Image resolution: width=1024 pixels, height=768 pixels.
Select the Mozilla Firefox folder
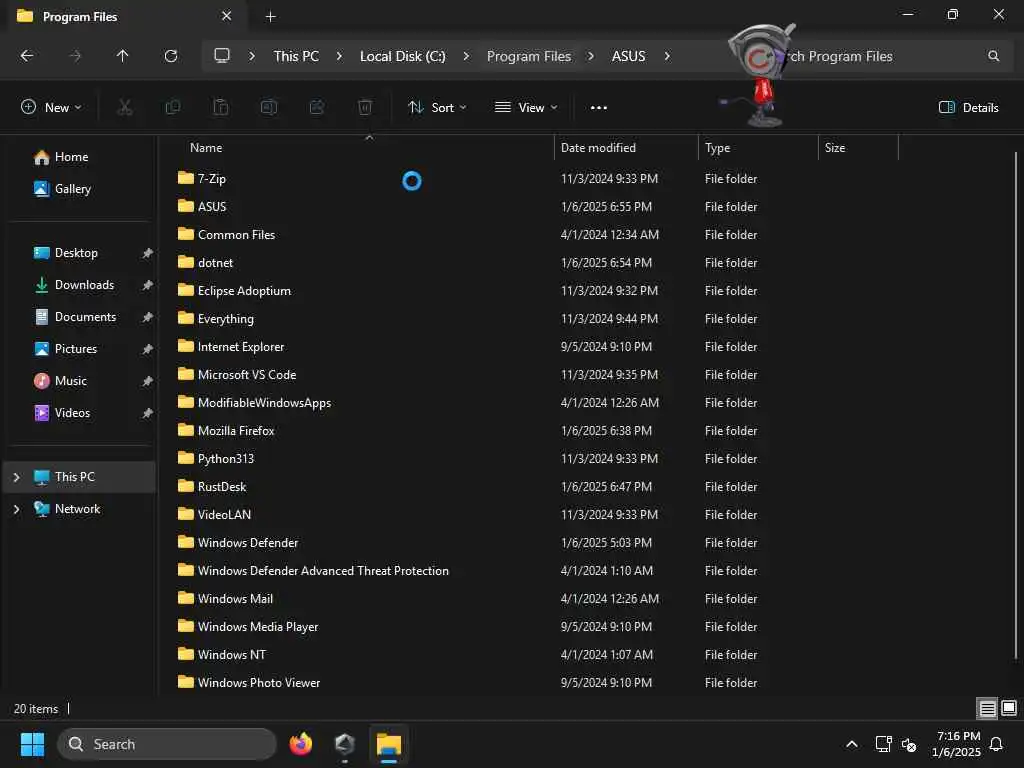pos(226,431)
